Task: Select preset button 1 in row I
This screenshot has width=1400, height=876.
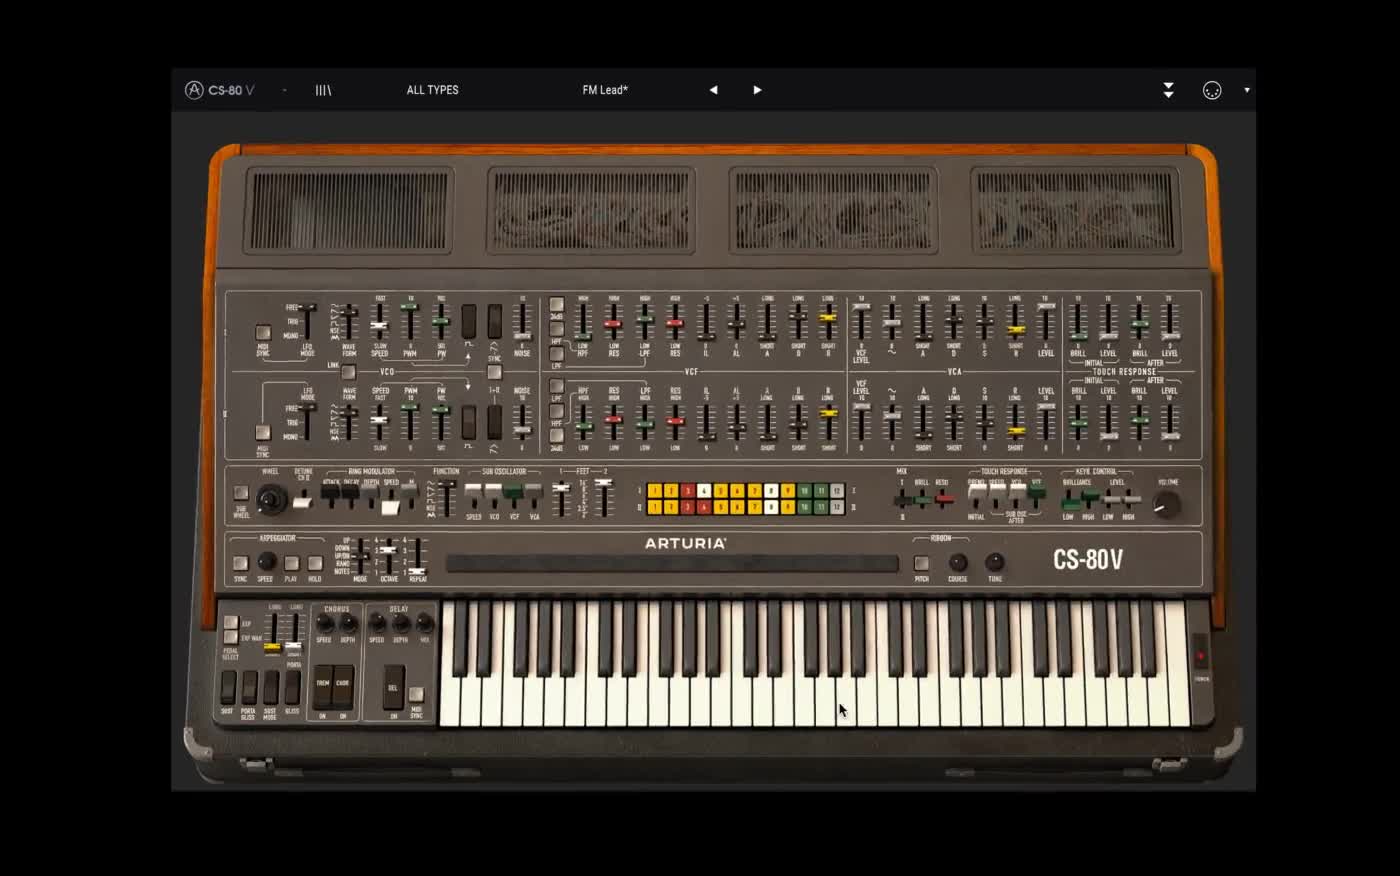Action: coord(654,491)
